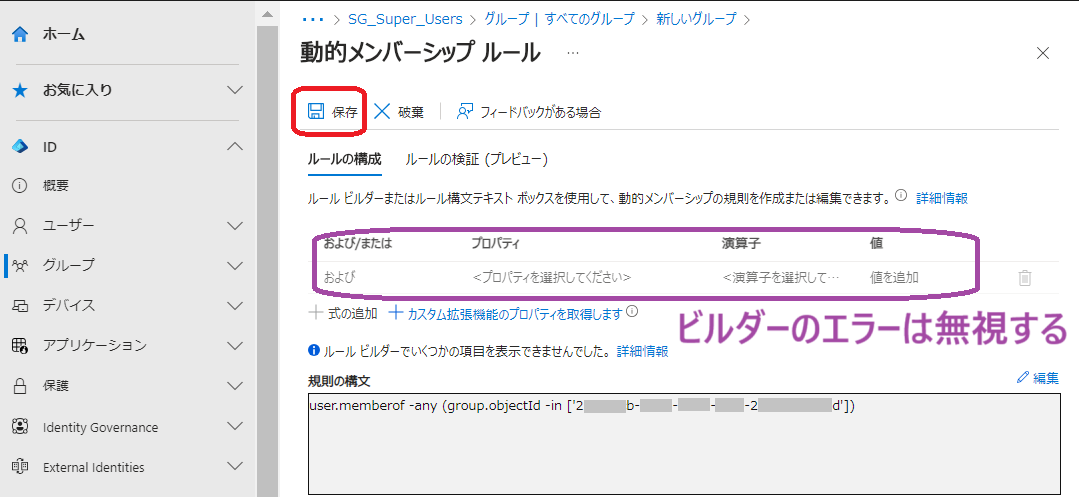Expand the グループ menu chevron

click(235, 266)
